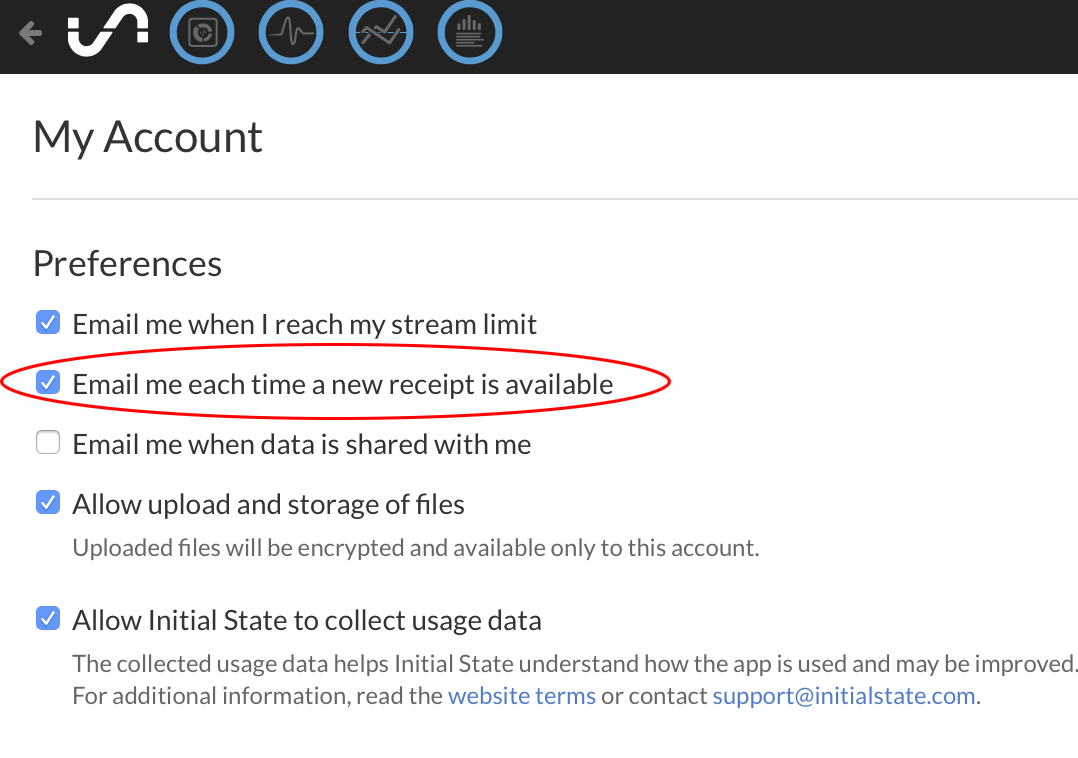
Task: Uncheck Allow upload and storage of files
Action: click(48, 503)
